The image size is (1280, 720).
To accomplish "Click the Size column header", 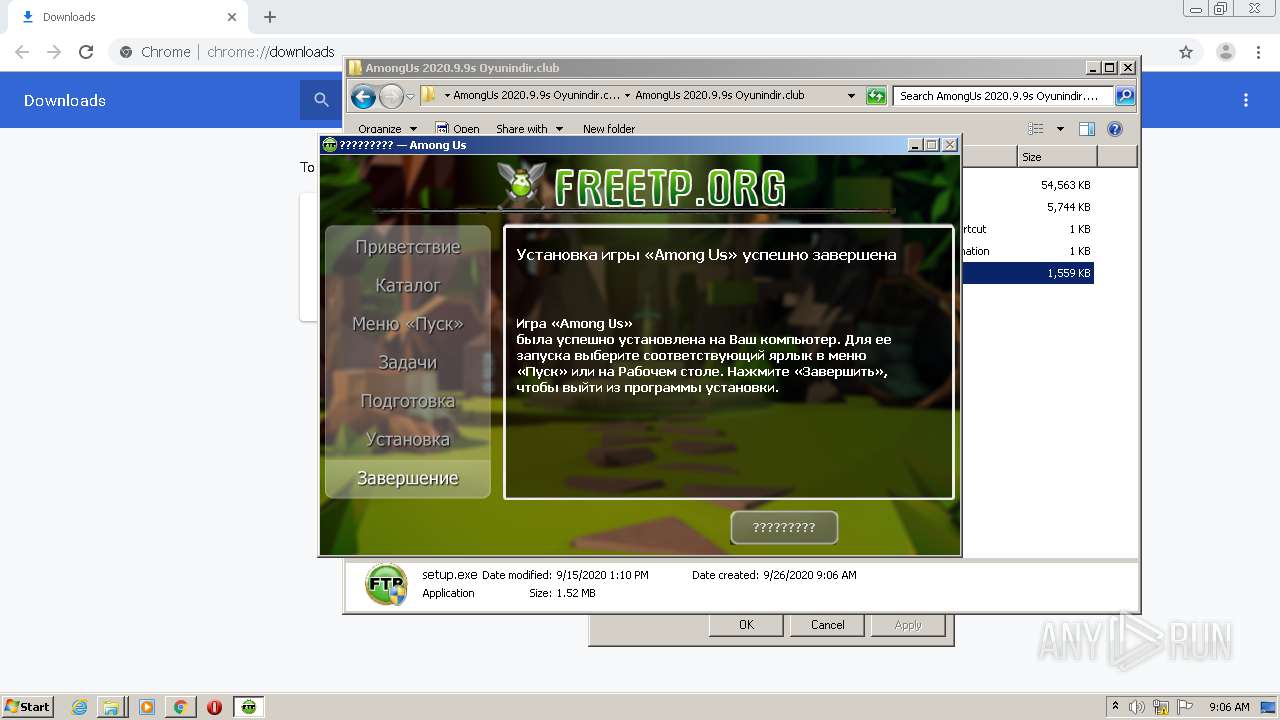I will (1056, 157).
